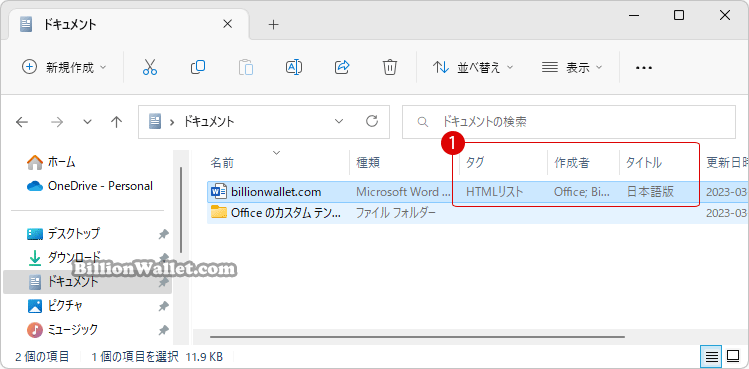Click Word icon of billionwallet.com

[x=218, y=192]
